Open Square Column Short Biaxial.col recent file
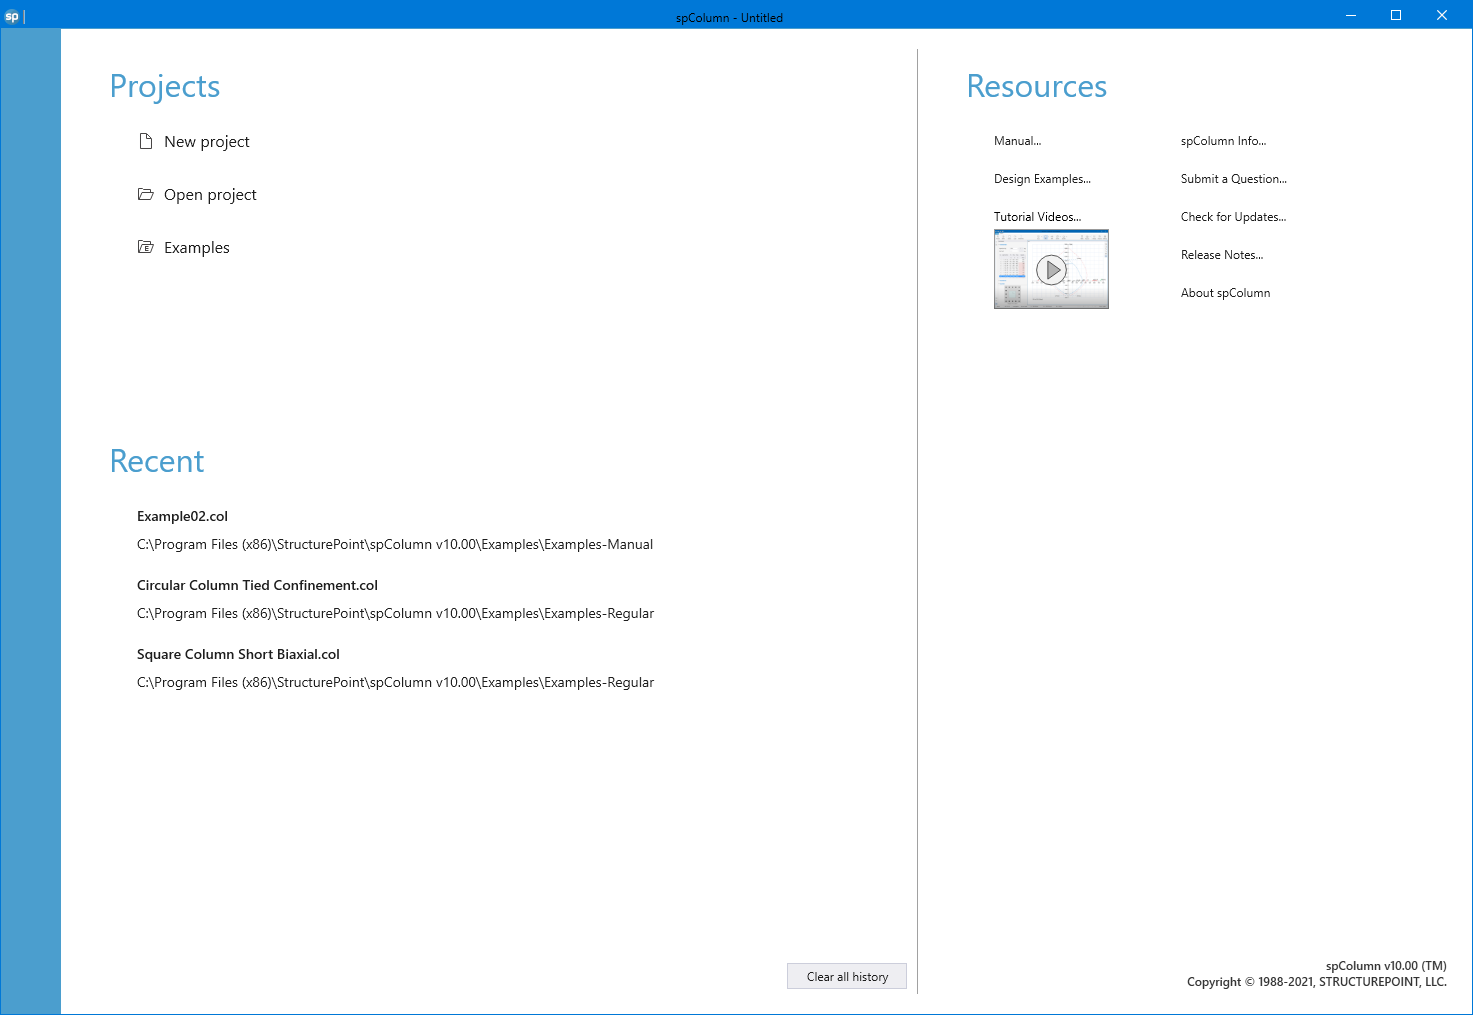Image resolution: width=1473 pixels, height=1015 pixels. (x=238, y=655)
